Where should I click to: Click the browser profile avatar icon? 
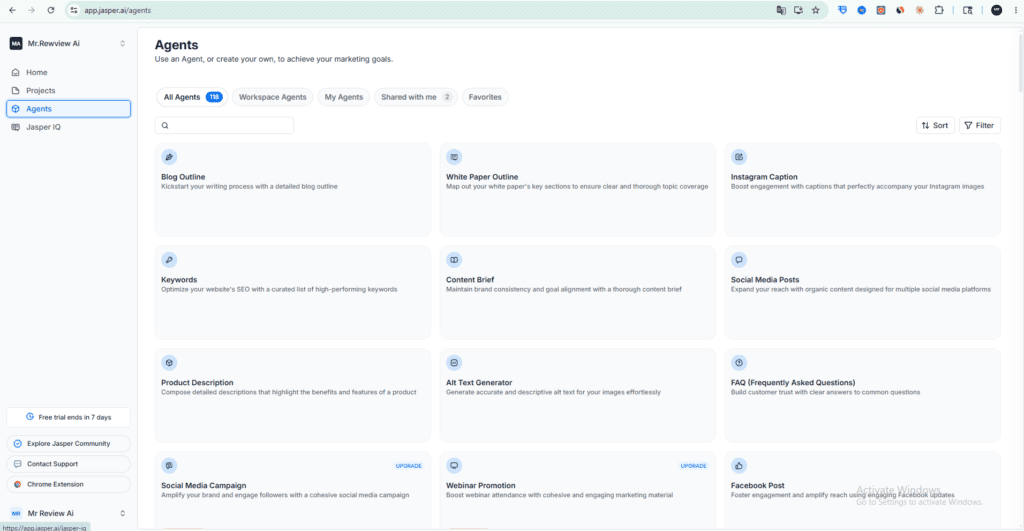[x=997, y=10]
